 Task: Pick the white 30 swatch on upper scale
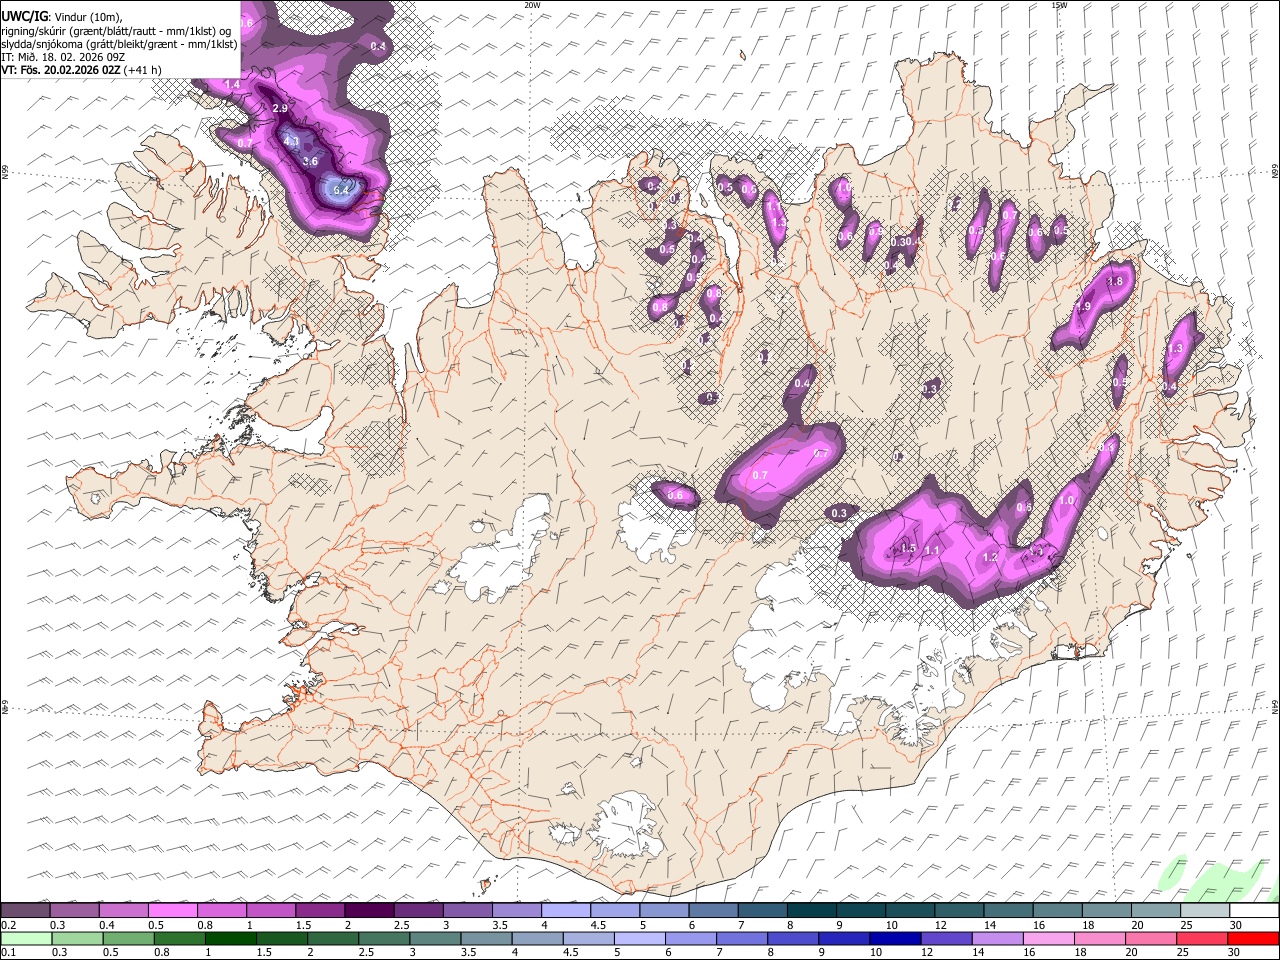[1254, 910]
